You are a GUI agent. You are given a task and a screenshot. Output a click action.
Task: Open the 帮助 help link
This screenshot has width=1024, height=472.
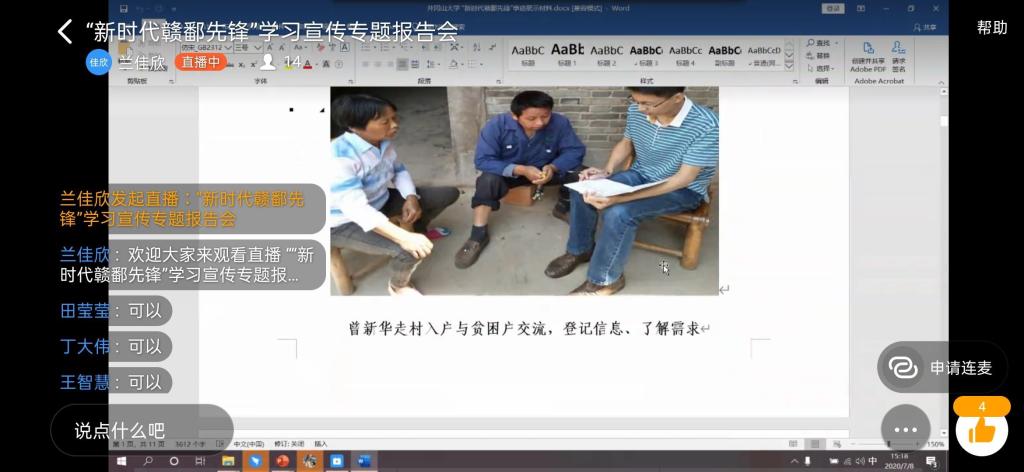(x=991, y=27)
